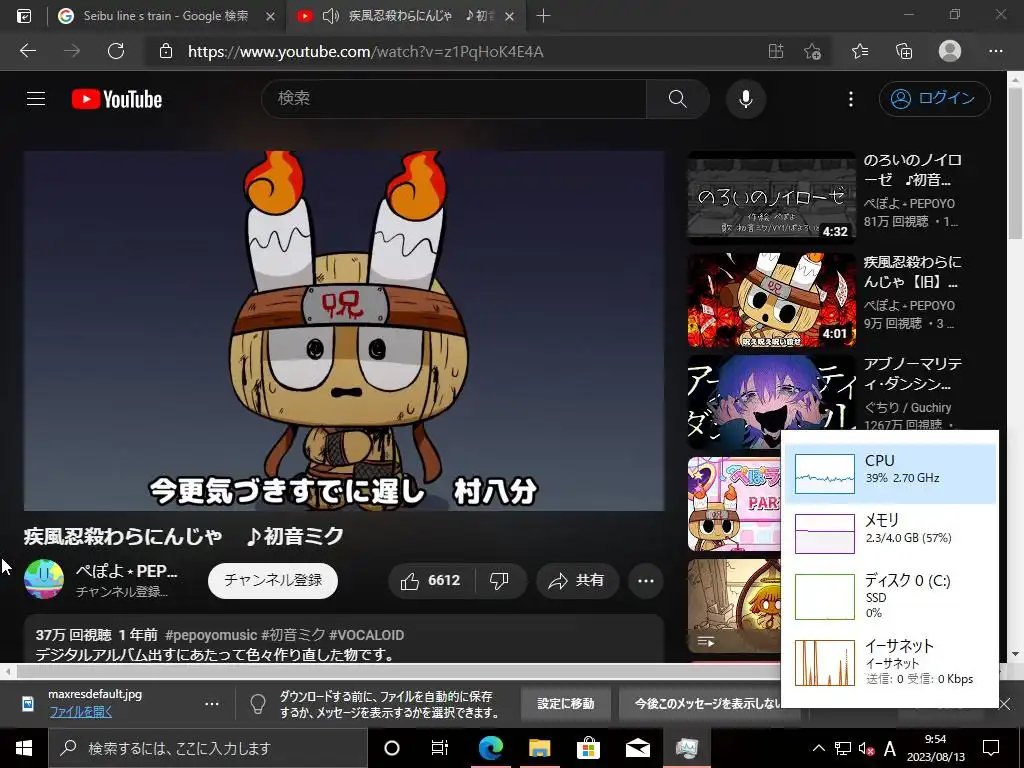Click the muted volume tray icon
1024x768 pixels.
(865, 748)
